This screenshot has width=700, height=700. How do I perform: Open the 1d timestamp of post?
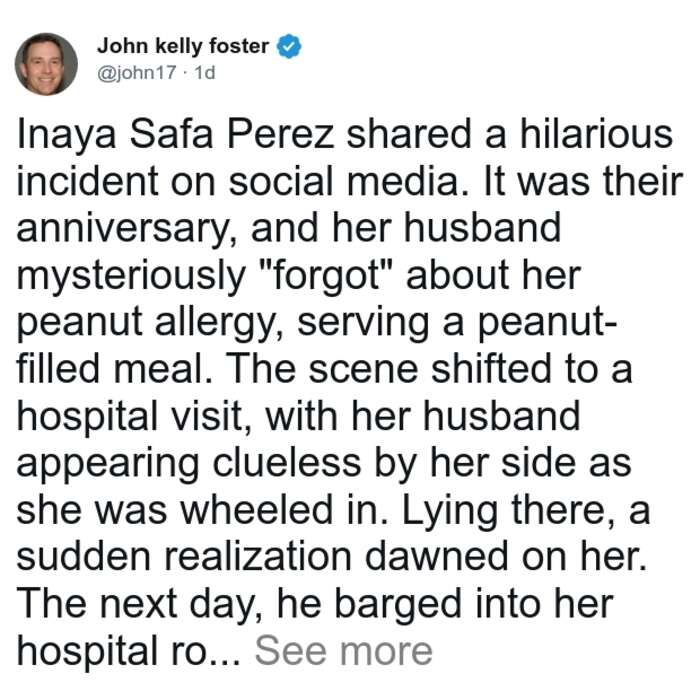click(205, 72)
